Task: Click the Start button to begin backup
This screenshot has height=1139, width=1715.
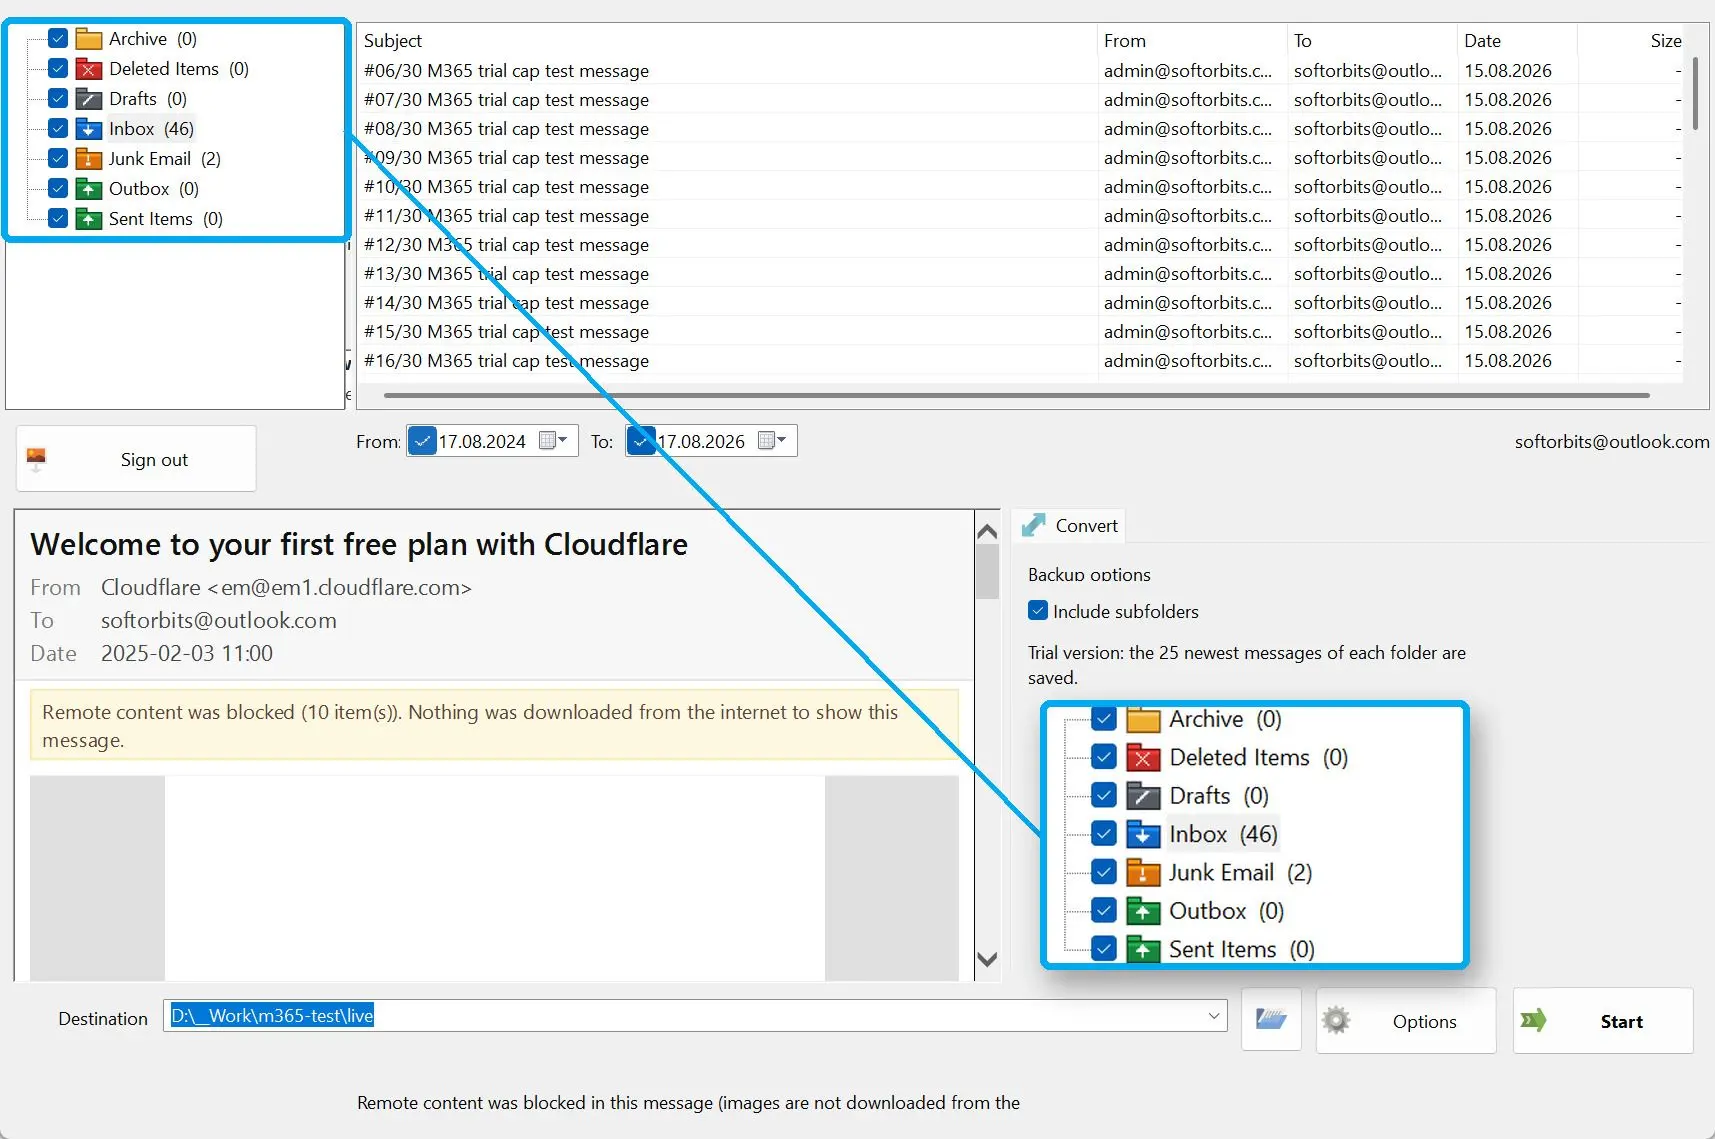Action: 1603,1021
